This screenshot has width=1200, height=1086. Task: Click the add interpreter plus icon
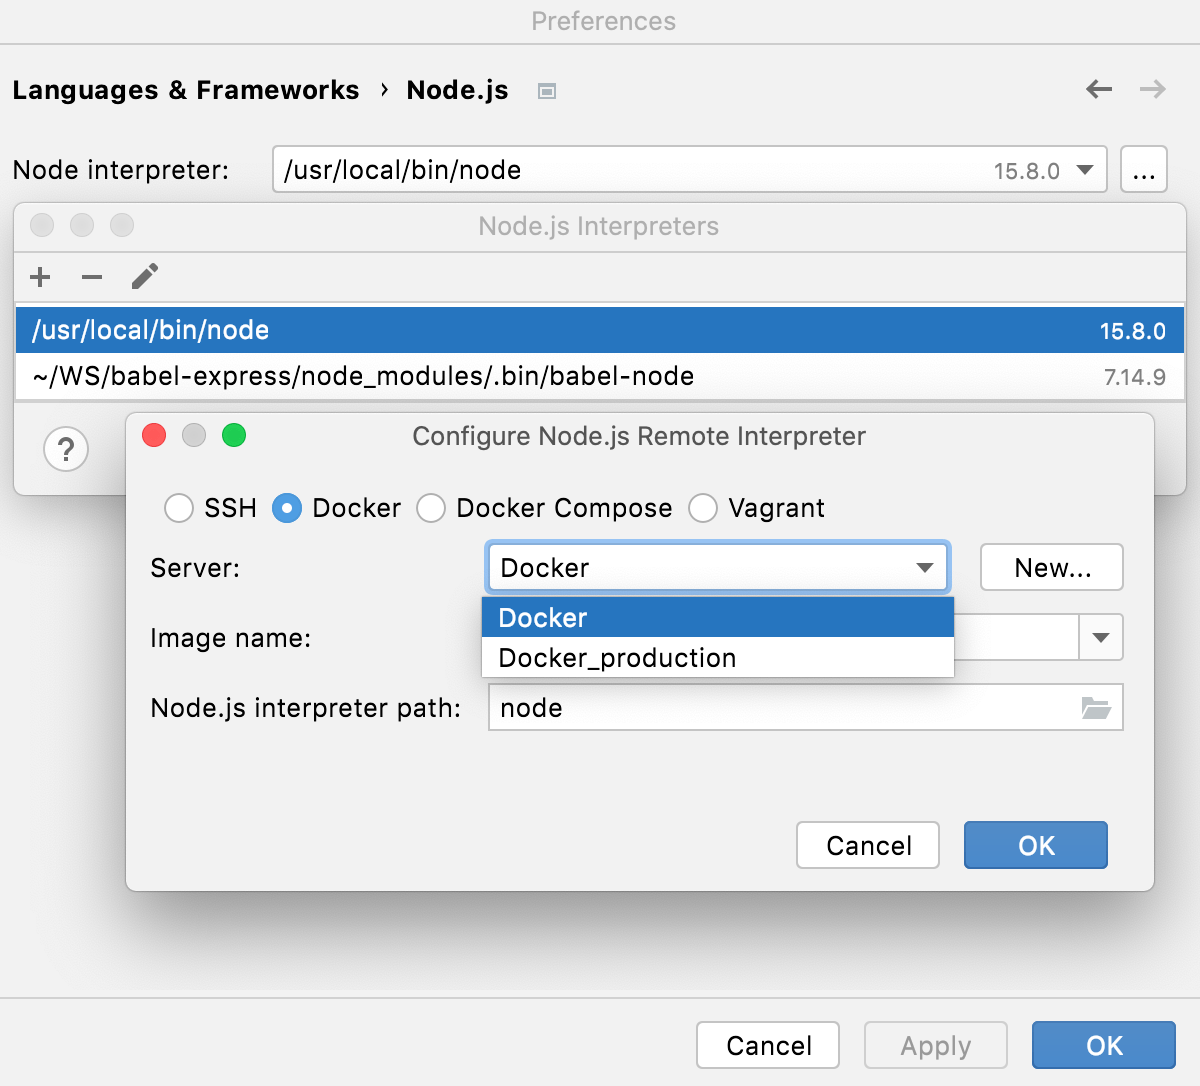(x=40, y=277)
